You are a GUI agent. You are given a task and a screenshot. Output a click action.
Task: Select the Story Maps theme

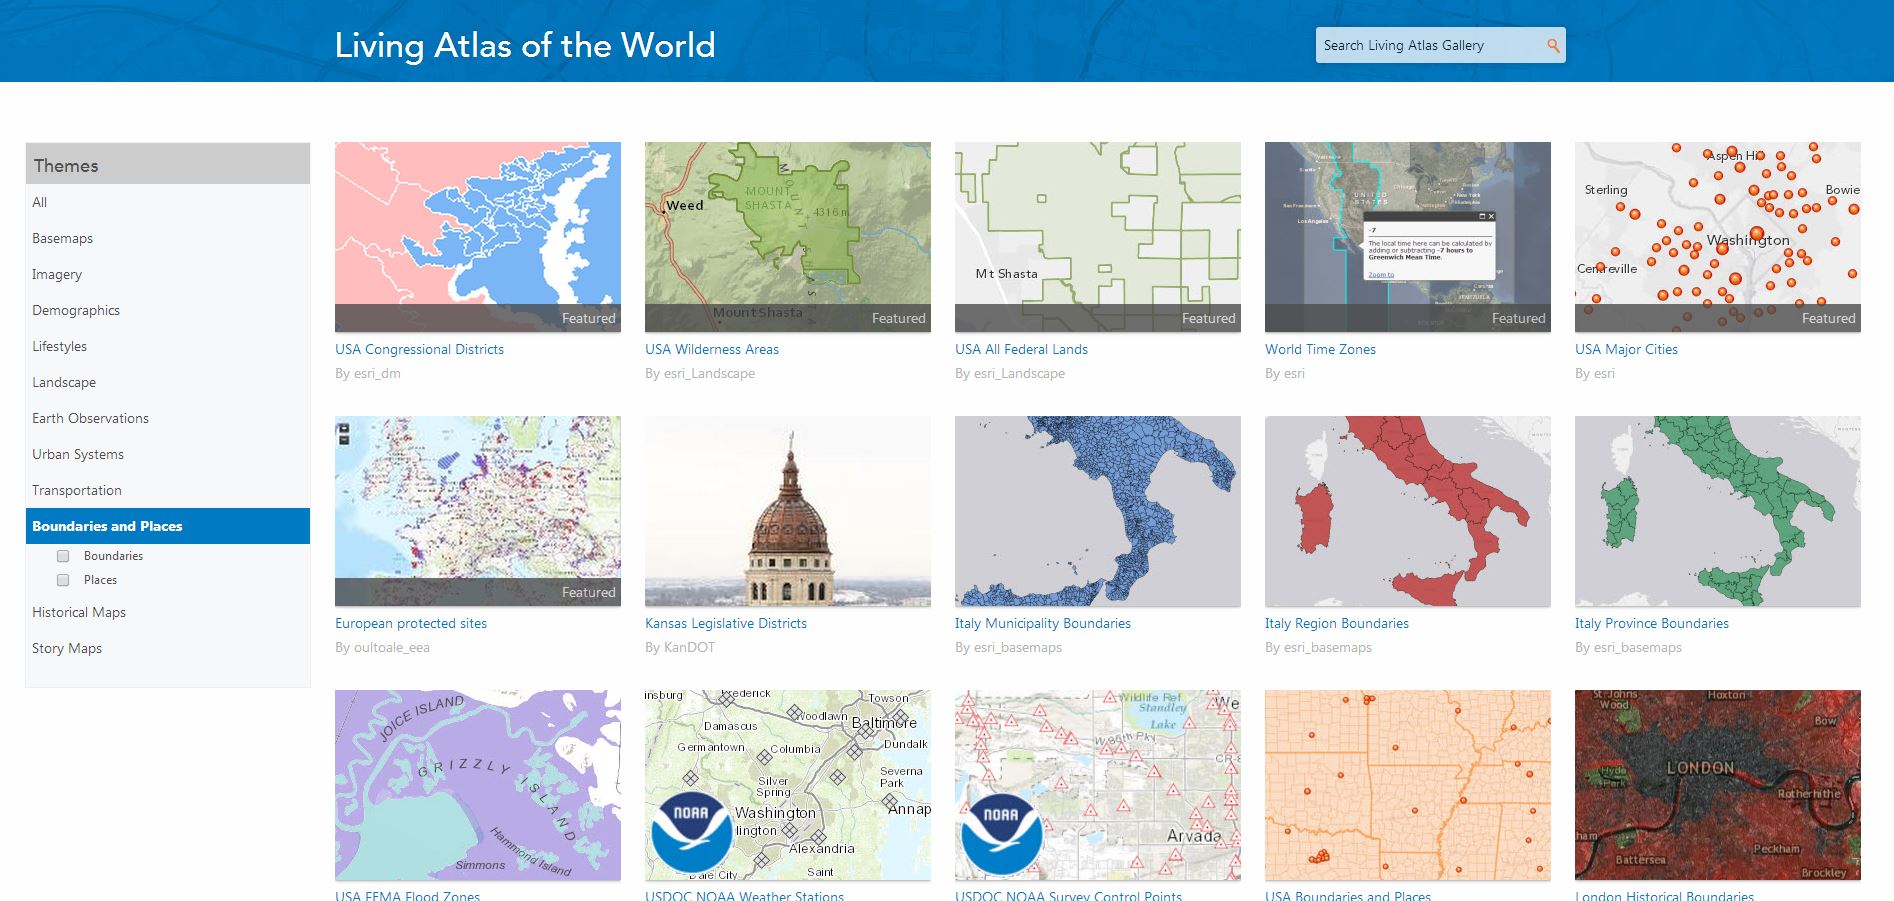point(168,648)
